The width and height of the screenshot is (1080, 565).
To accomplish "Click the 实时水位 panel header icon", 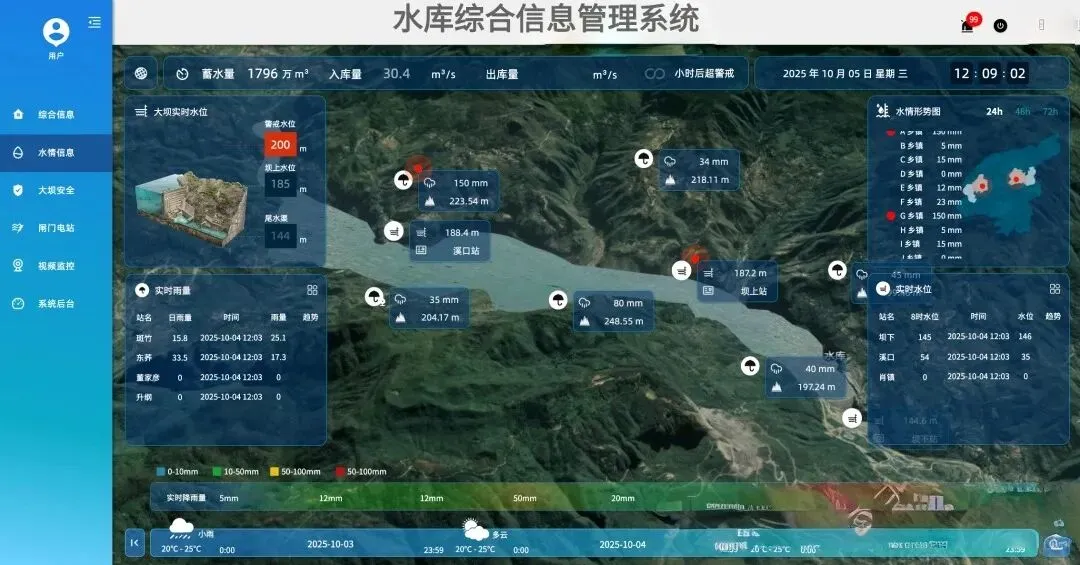I will (882, 289).
